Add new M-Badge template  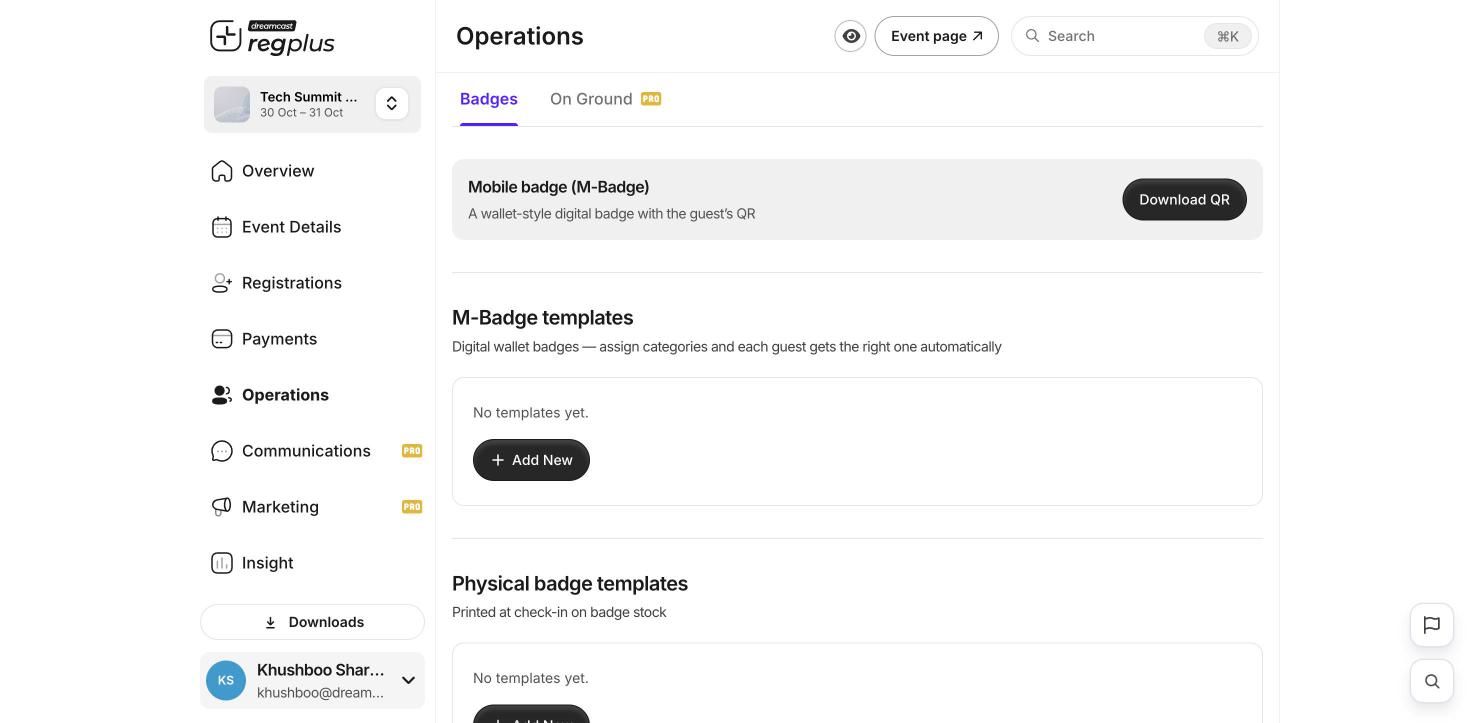pyautogui.click(x=531, y=460)
